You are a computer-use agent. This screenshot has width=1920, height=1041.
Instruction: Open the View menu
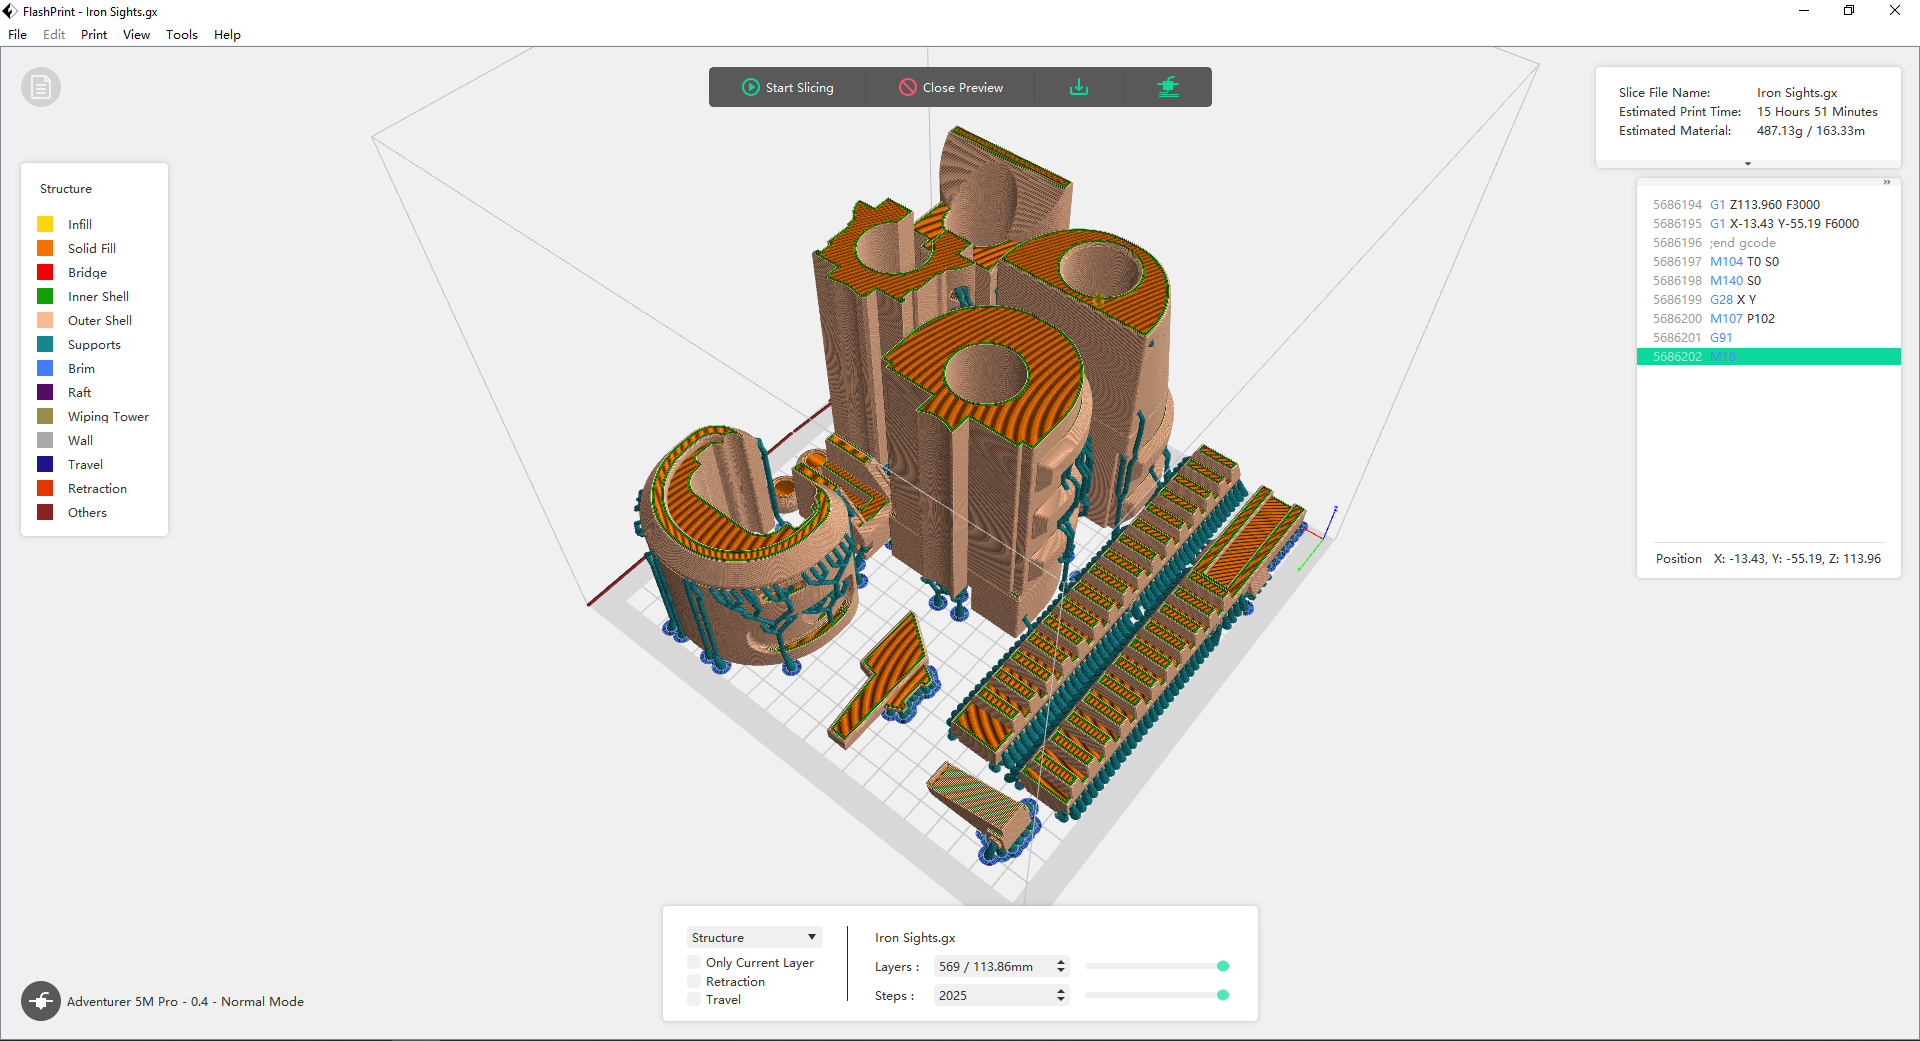point(136,35)
